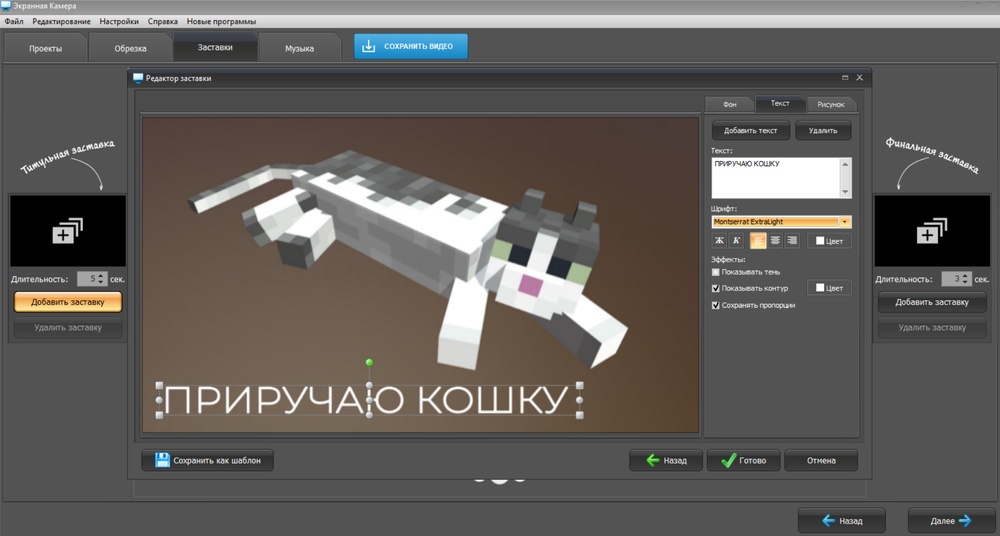Enable Показывать тень checkbox
Viewport: 1000px width, 536px height.
point(716,272)
